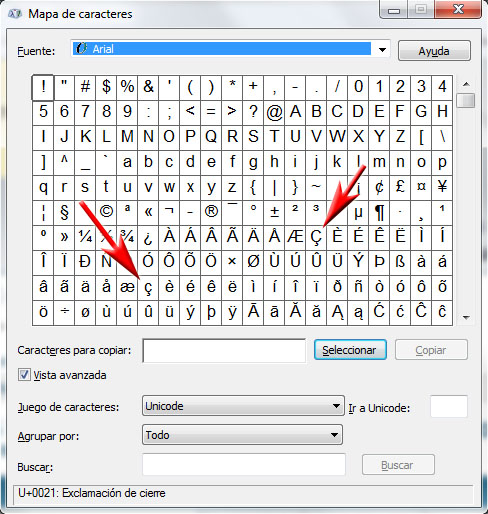Open the Fuente font dropdown
Image resolution: width=488 pixels, height=514 pixels.
(x=382, y=50)
